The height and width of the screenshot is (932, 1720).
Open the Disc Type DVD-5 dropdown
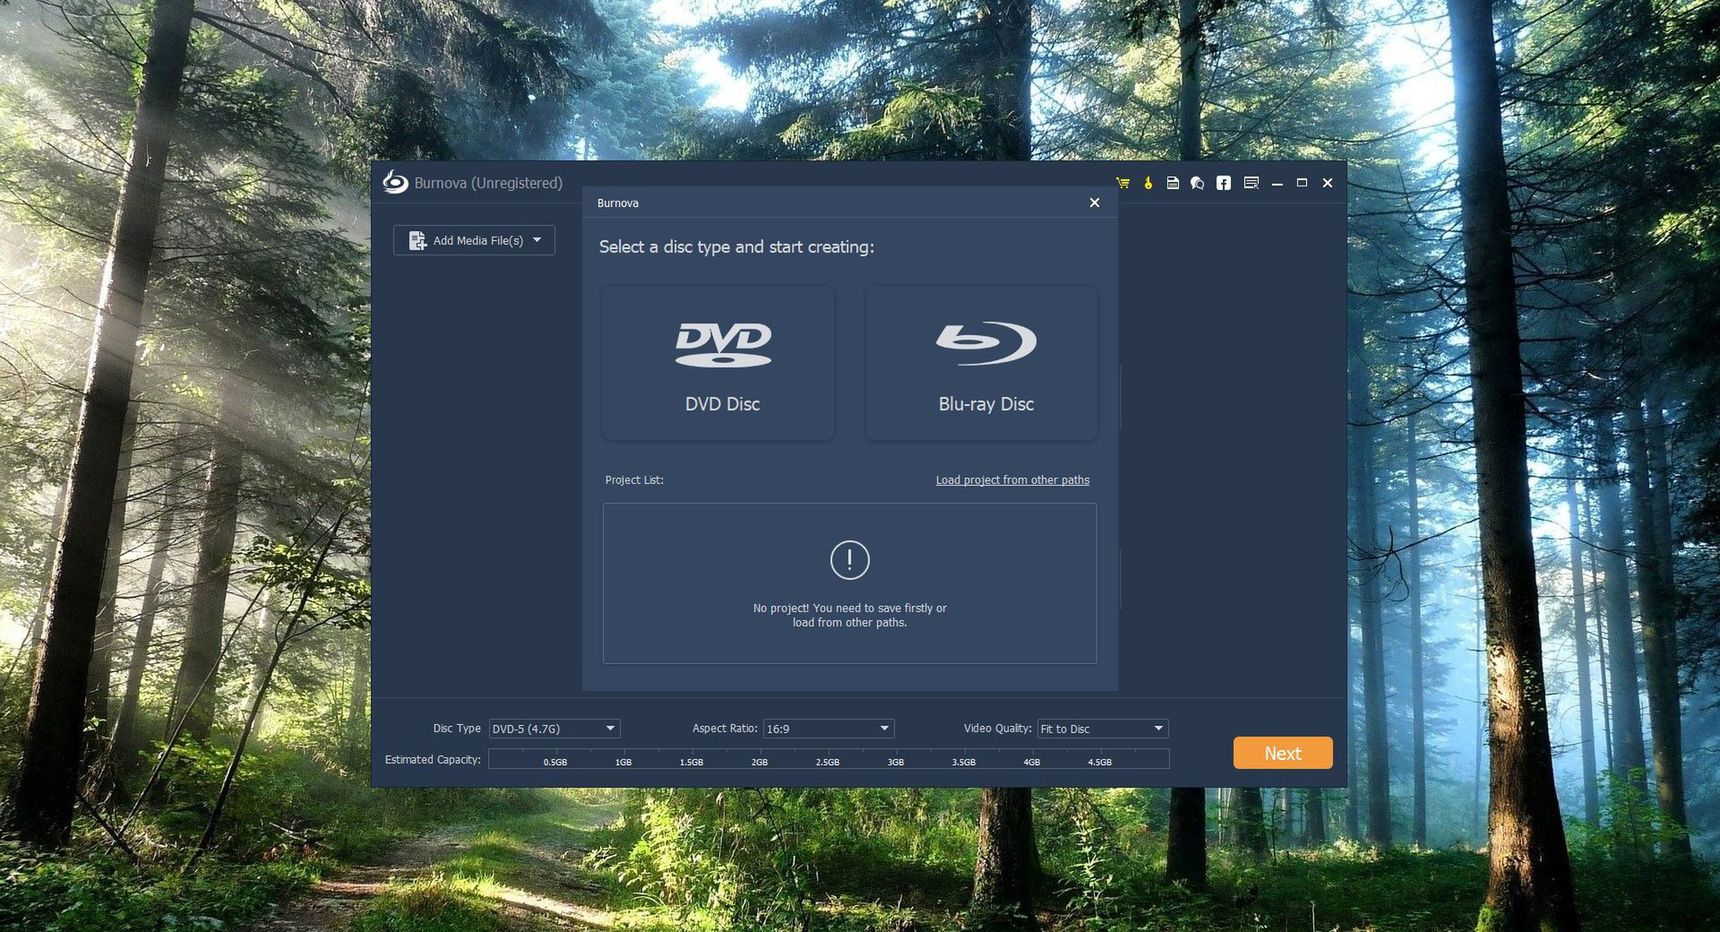(554, 729)
